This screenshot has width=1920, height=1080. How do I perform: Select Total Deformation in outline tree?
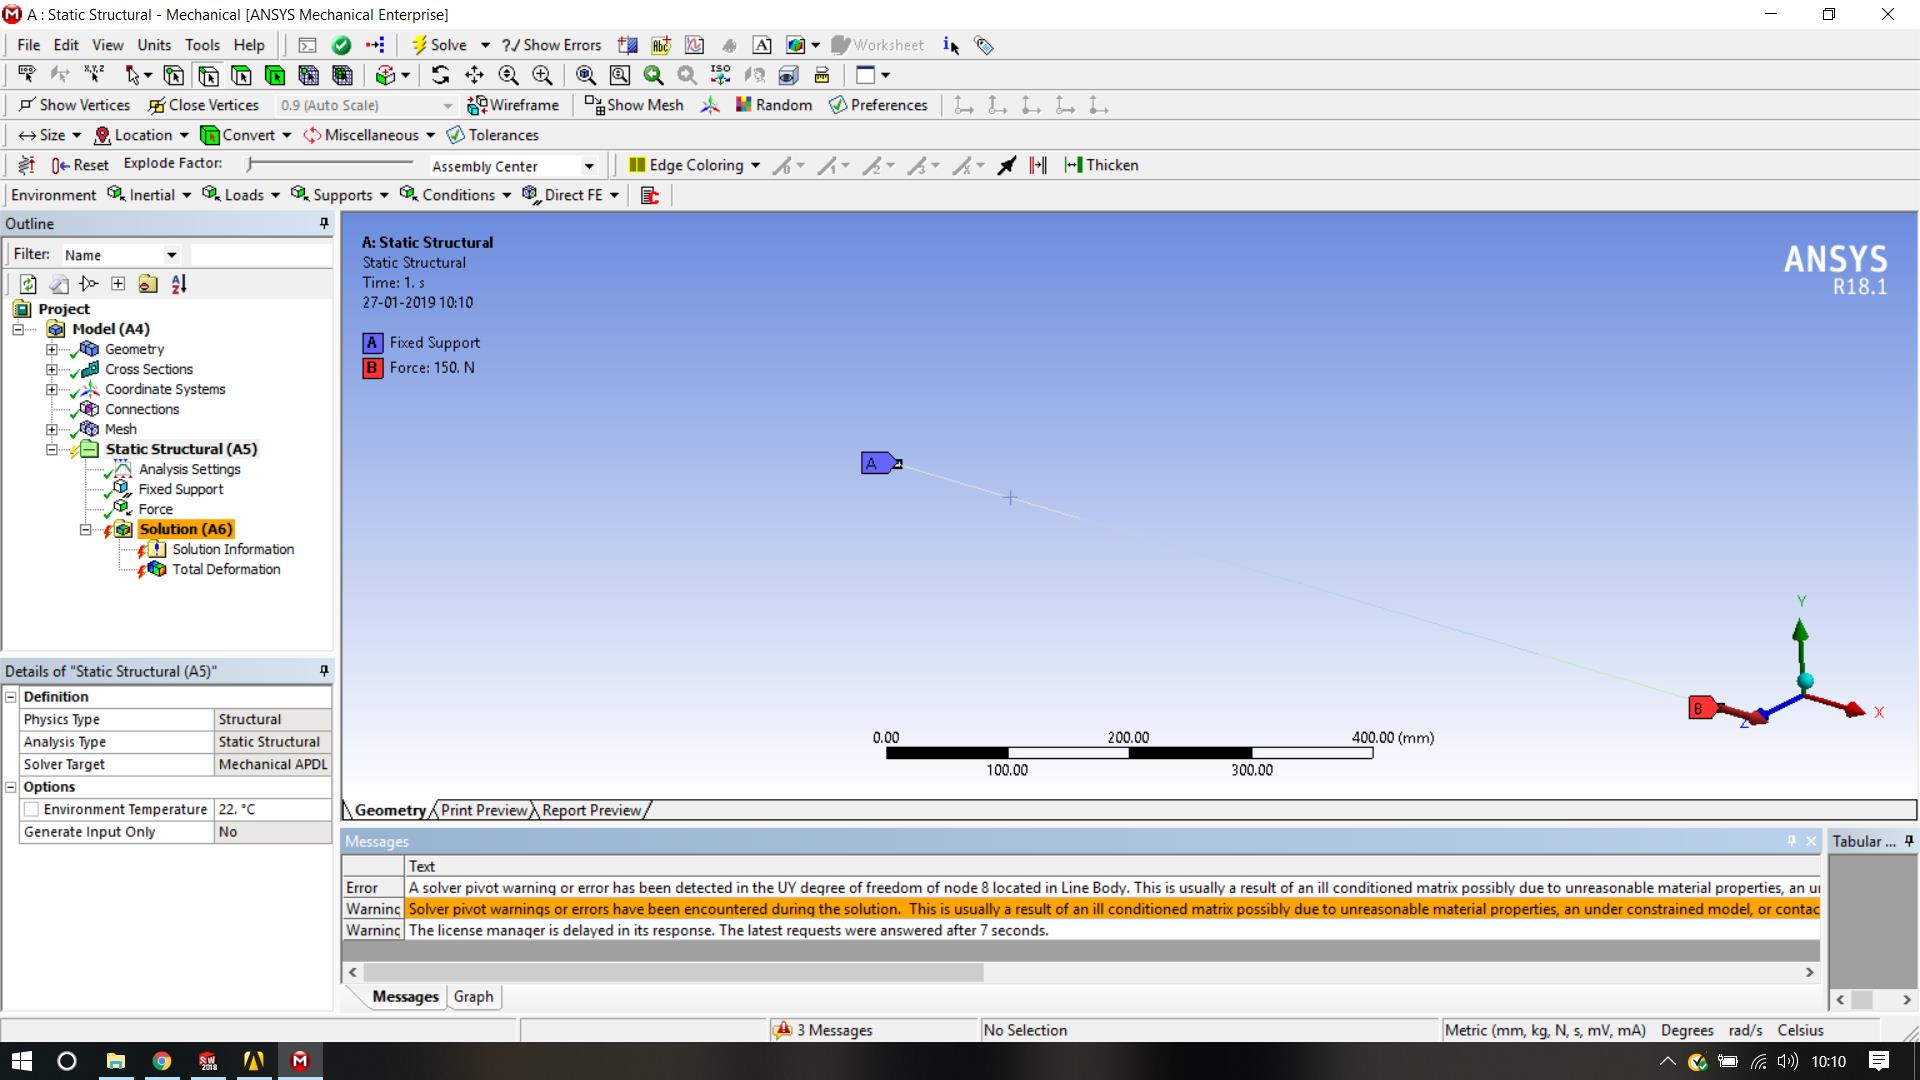pos(226,569)
